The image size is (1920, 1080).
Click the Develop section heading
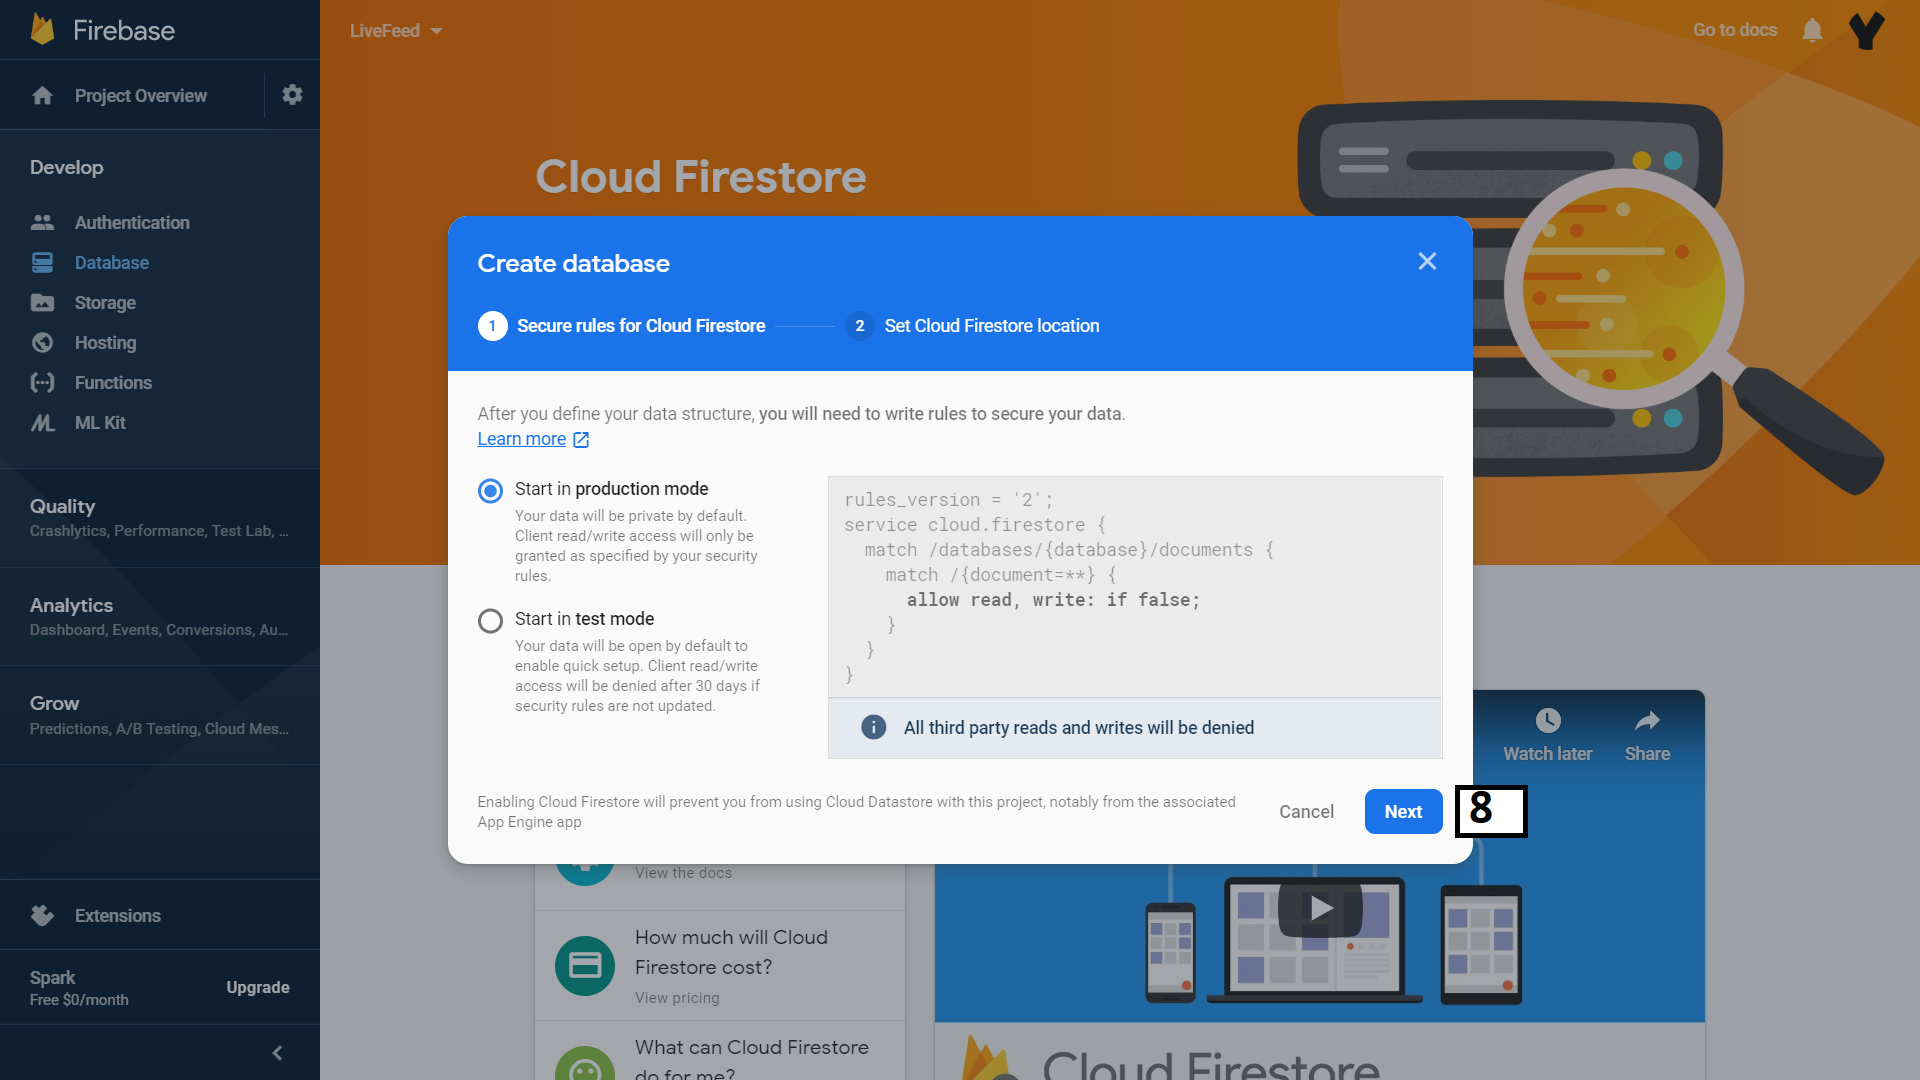[x=66, y=167]
